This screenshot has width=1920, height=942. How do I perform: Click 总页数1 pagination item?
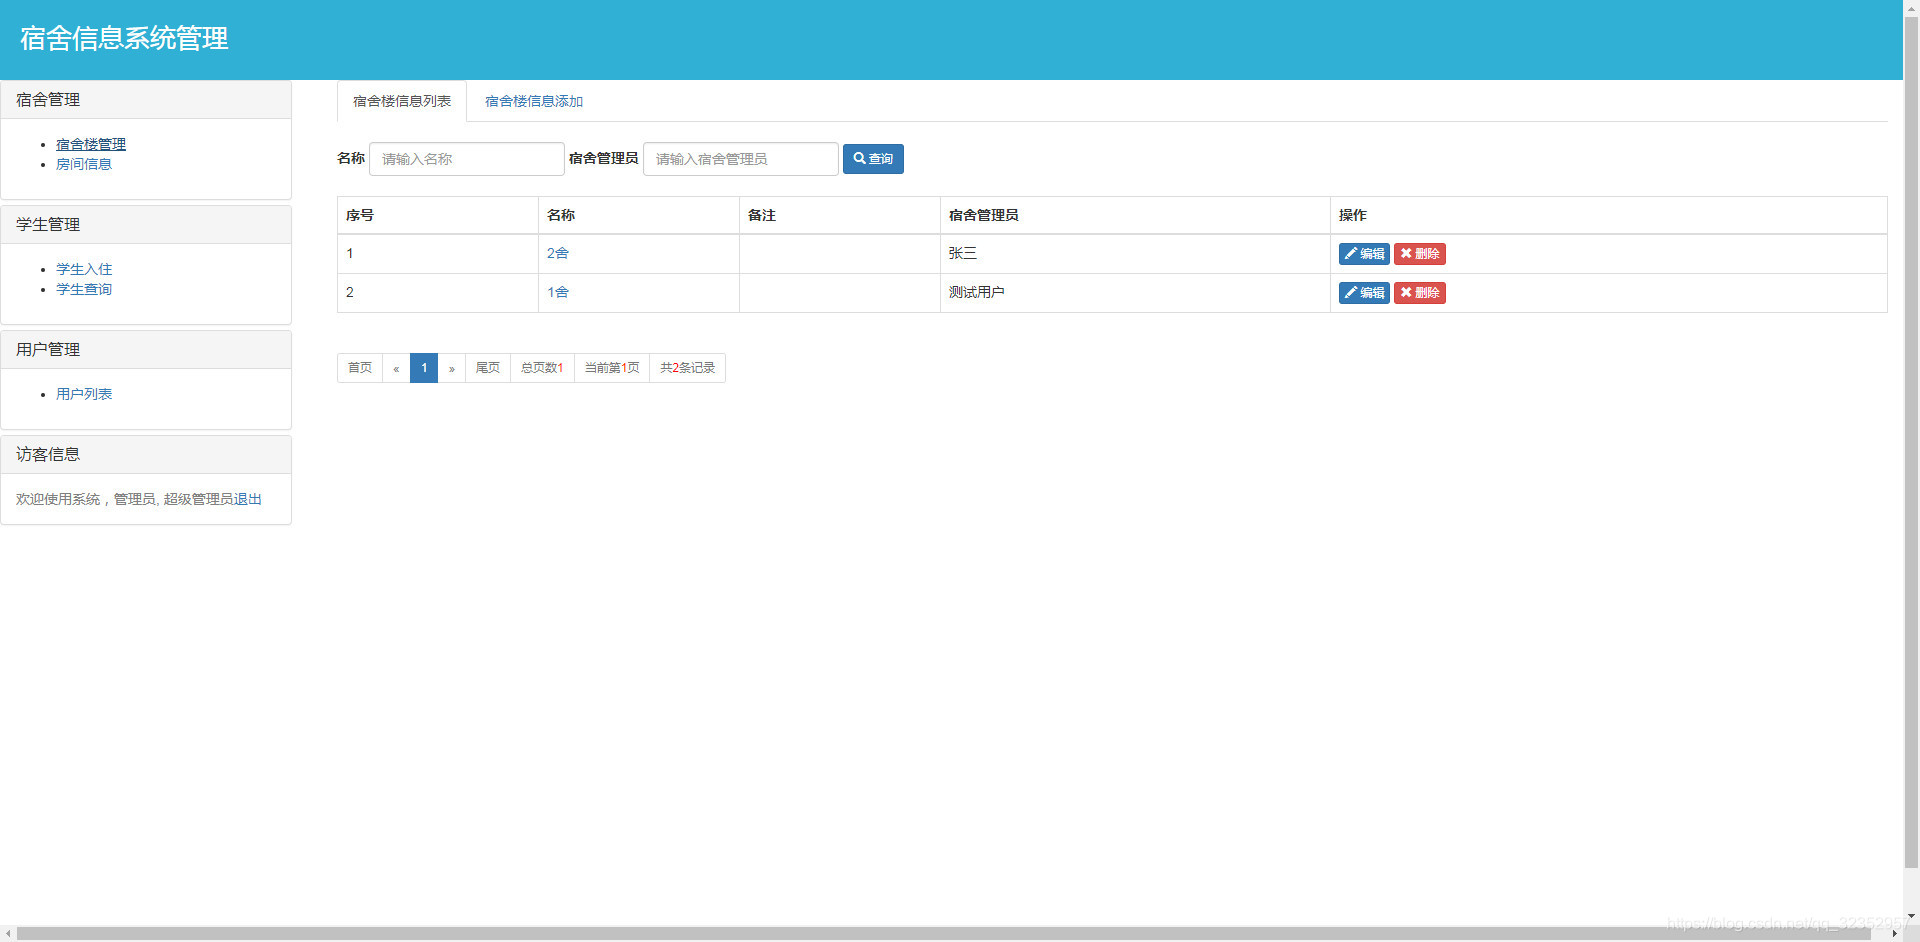(542, 368)
